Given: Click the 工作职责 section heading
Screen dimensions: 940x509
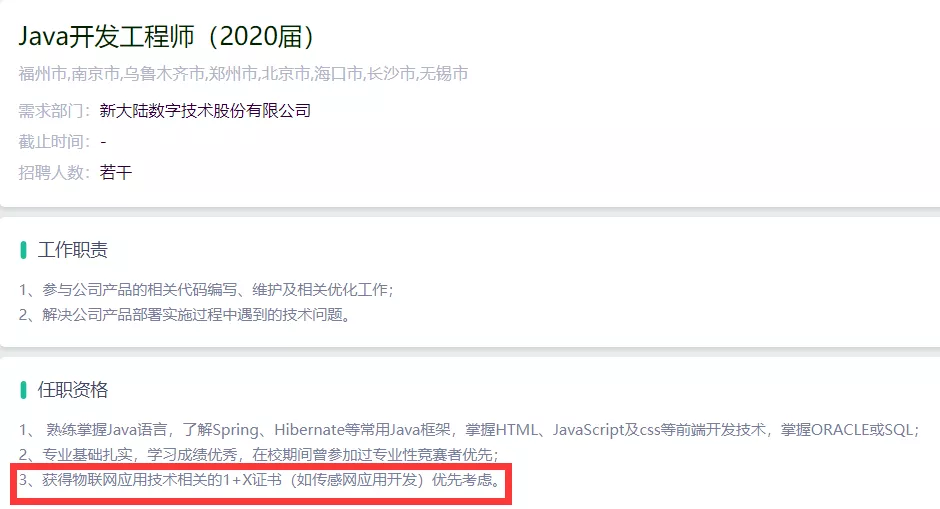Looking at the screenshot, I should click(73, 250).
